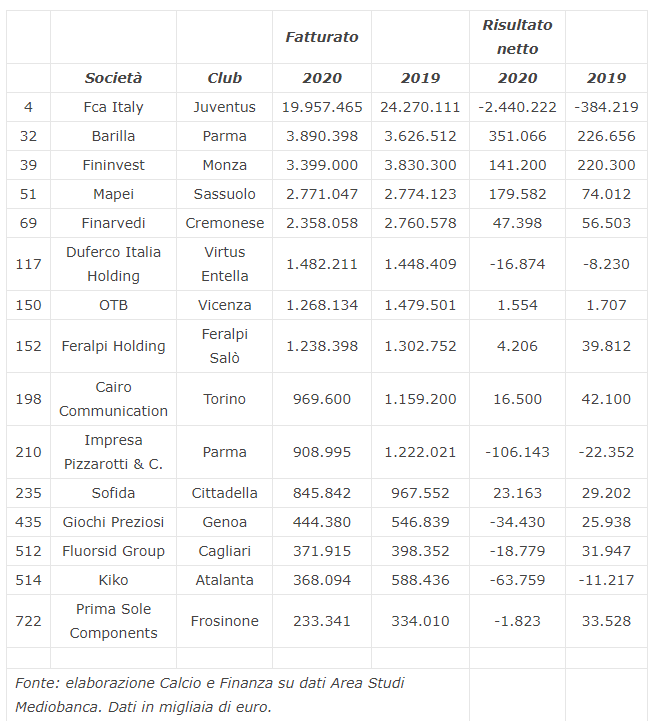Screen dimensions: 656x721
Task: Click the Barilla company name
Action: coord(113,136)
